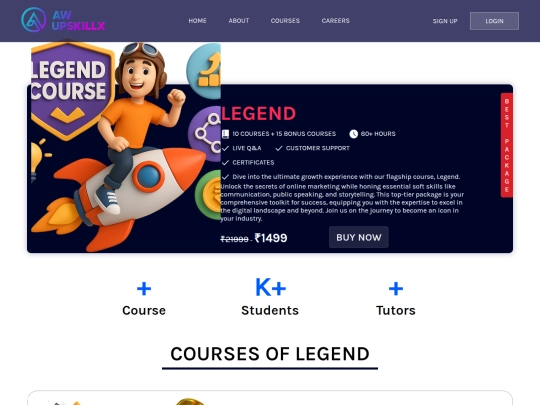
Task: Click the Login button
Action: point(494,21)
